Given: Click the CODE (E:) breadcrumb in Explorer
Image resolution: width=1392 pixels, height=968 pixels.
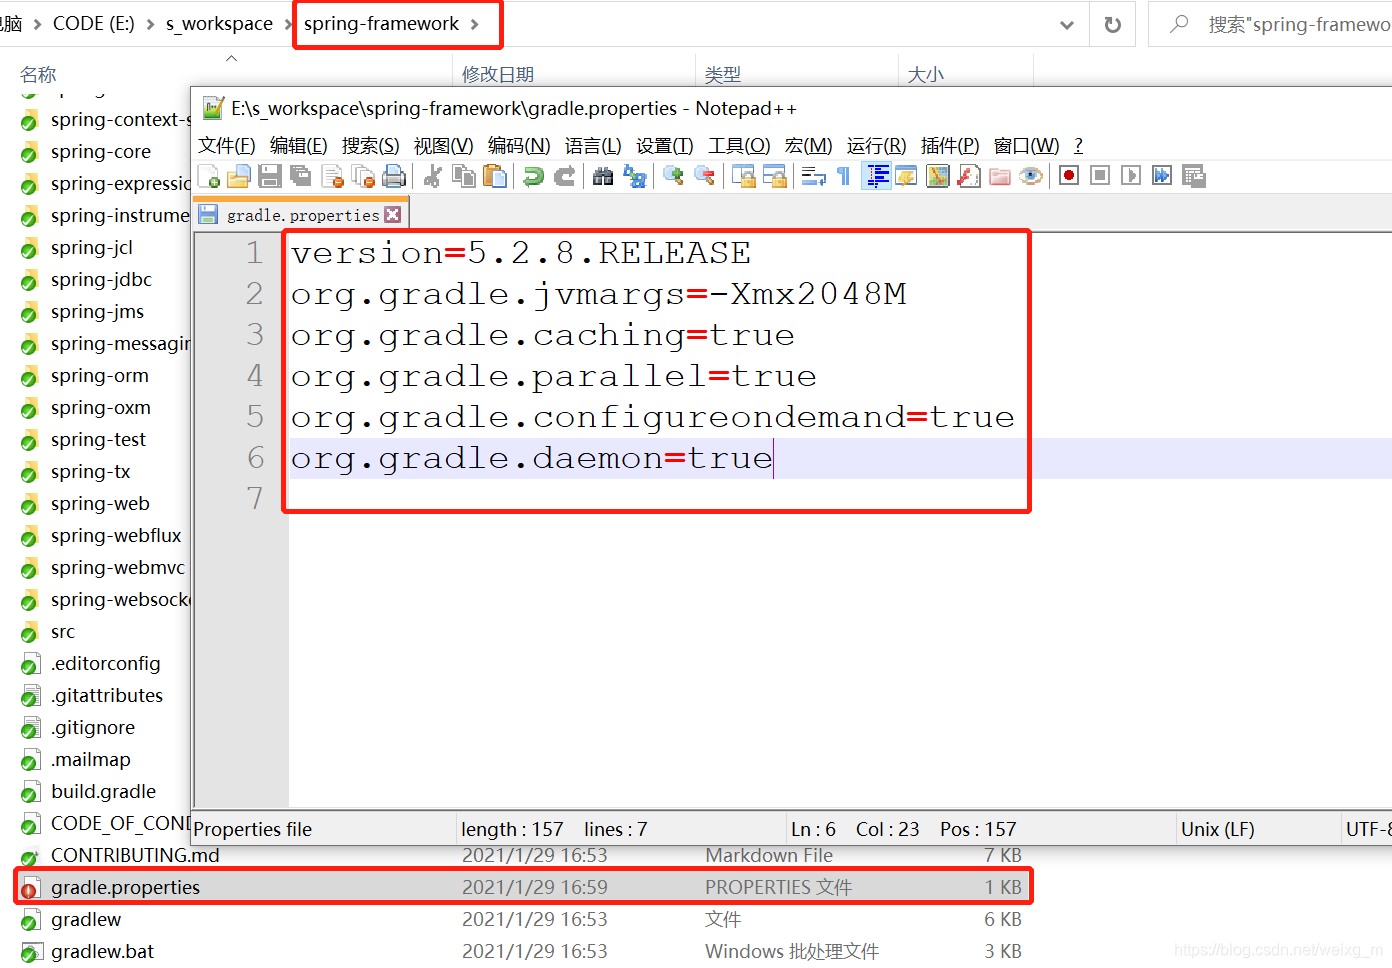Looking at the screenshot, I should coord(93,23).
